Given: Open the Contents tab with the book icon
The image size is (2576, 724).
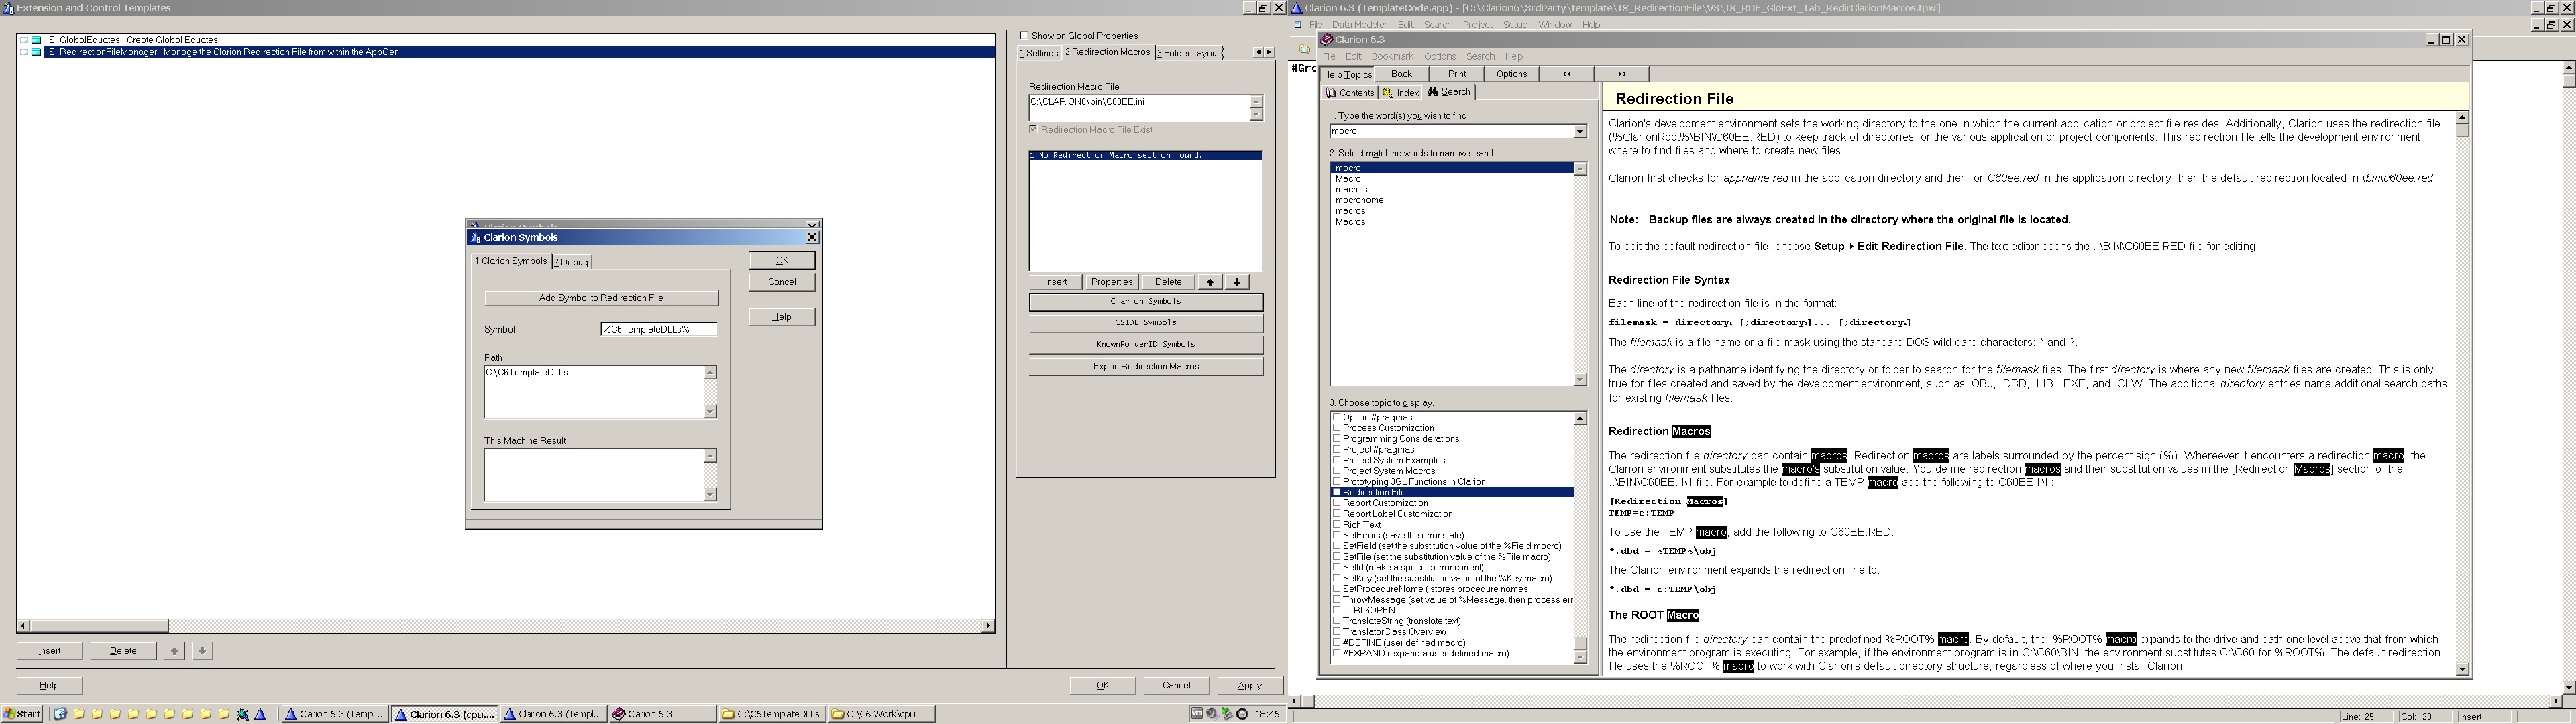Looking at the screenshot, I should [x=1349, y=93].
